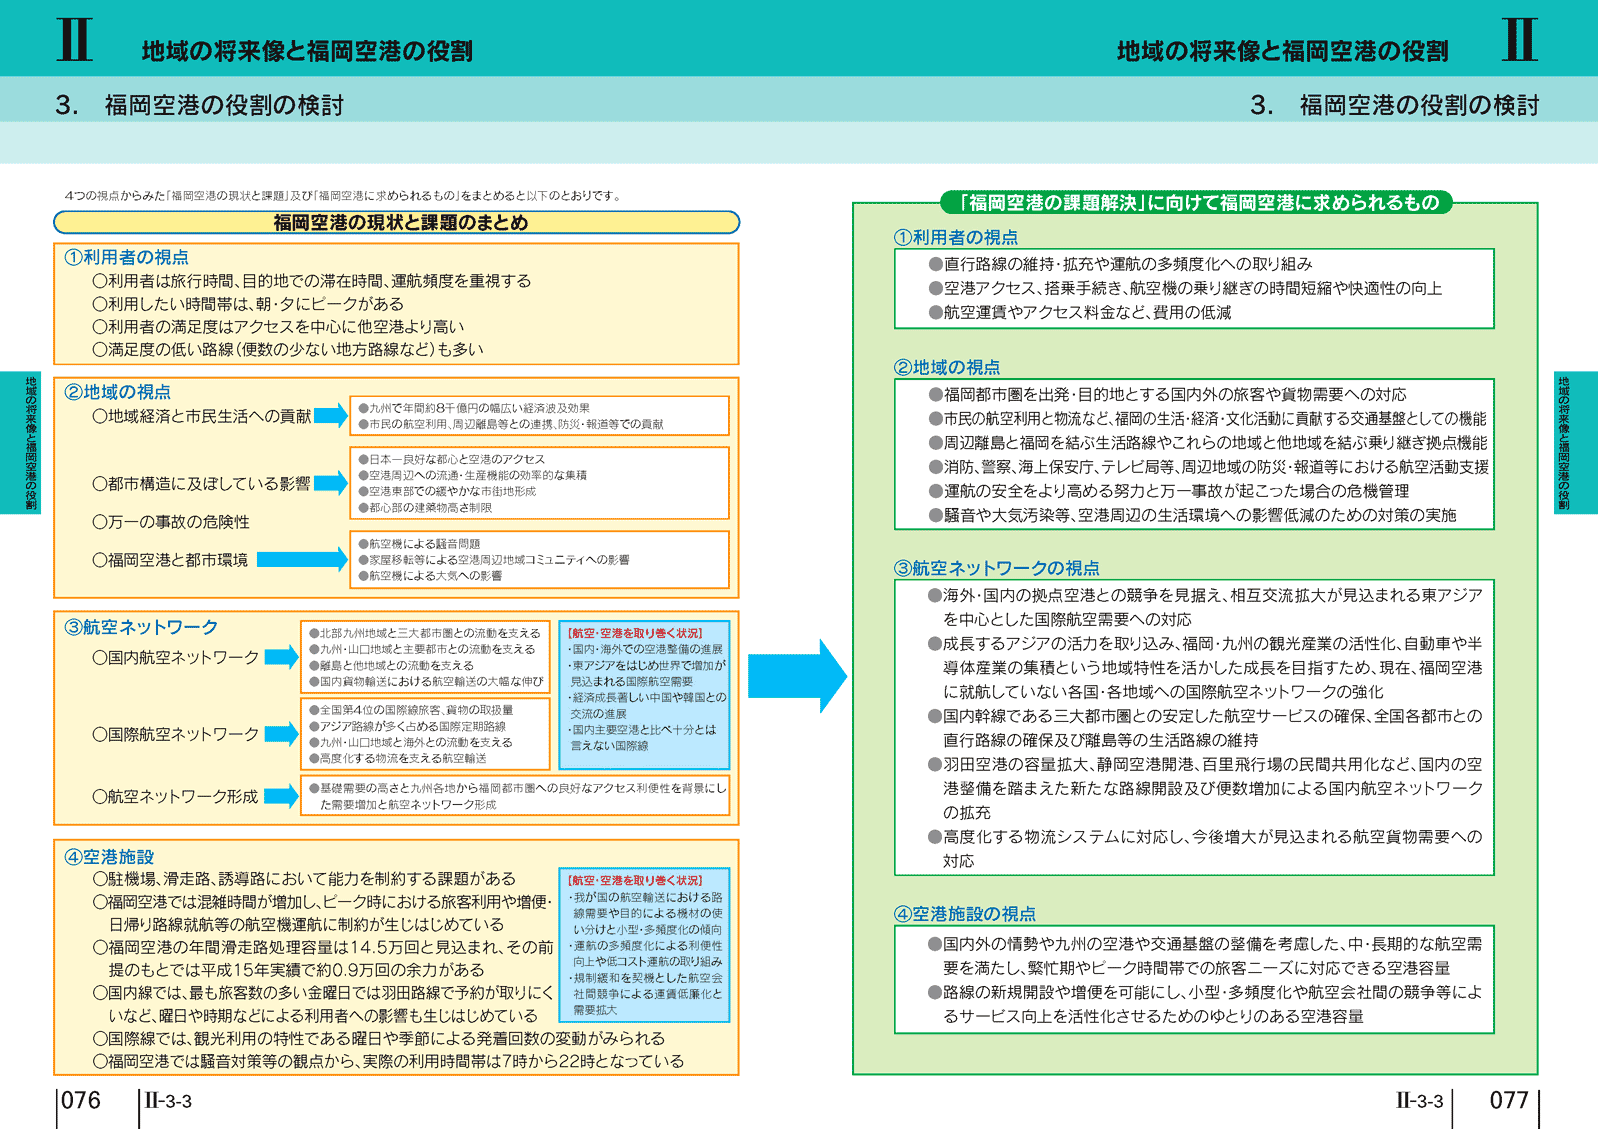Click the cyan arrow beside 都市構造に及ぼしている影響
Viewport: 1598px width, 1129px height.
(x=331, y=483)
